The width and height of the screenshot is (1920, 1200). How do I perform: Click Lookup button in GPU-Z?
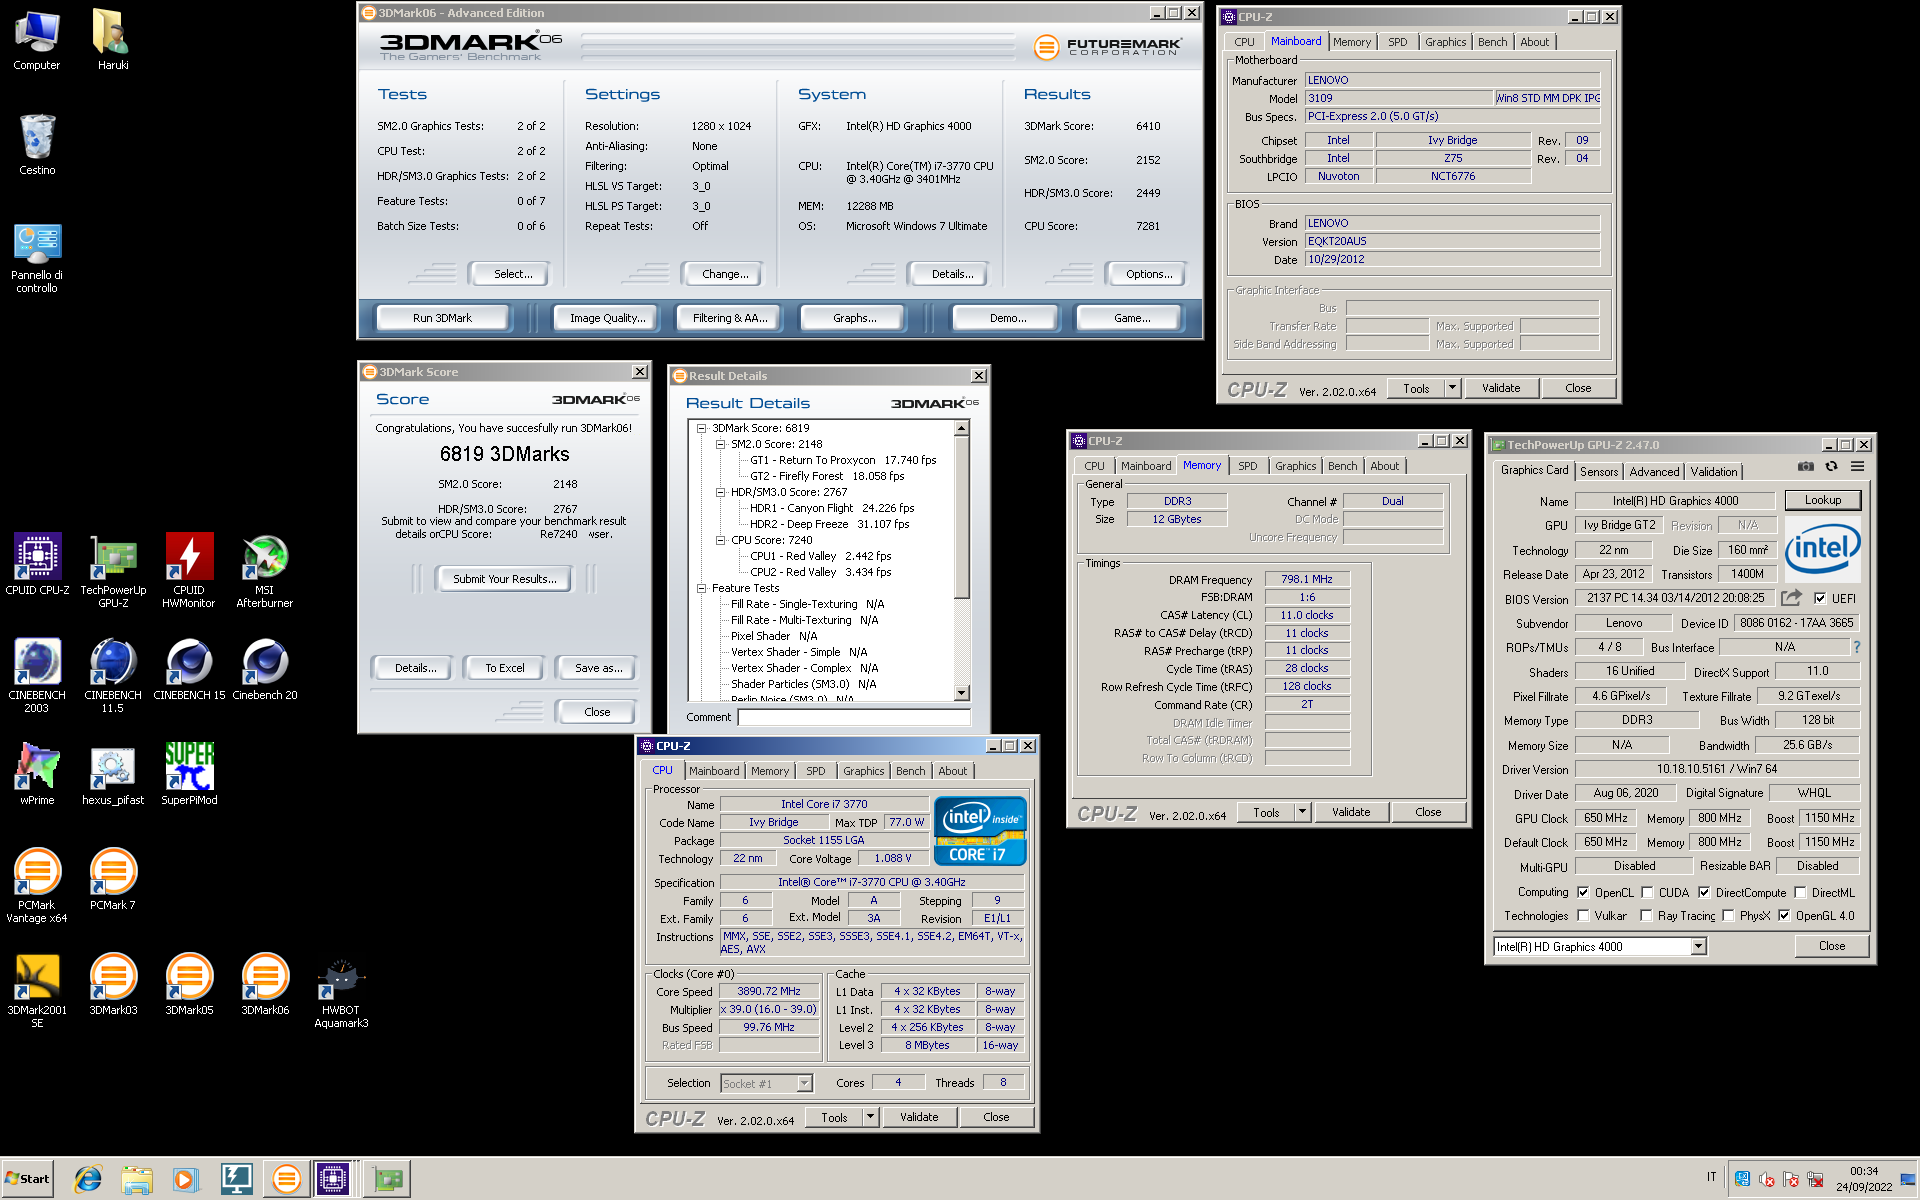pos(1822,500)
